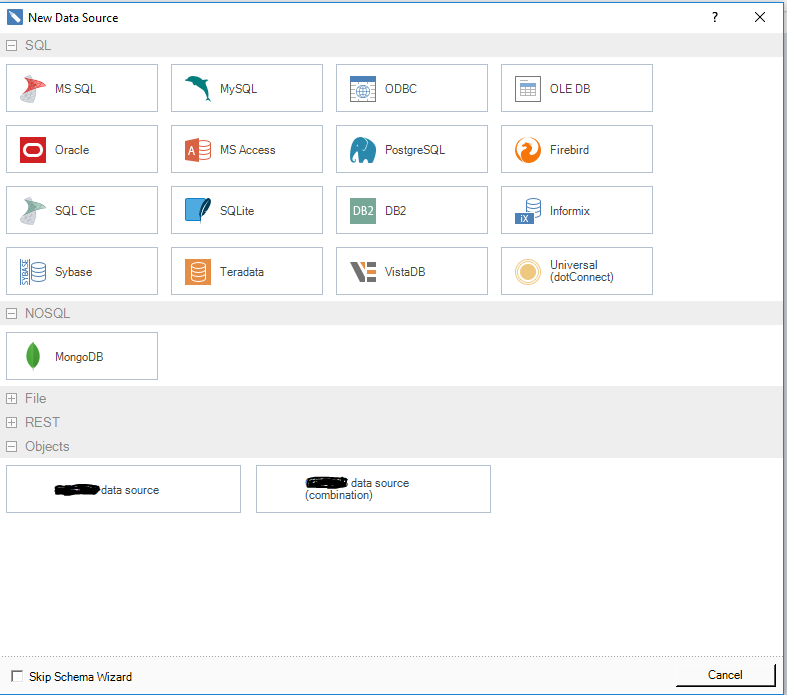Click the New Data Source title icon
The image size is (787, 695).
point(15,17)
